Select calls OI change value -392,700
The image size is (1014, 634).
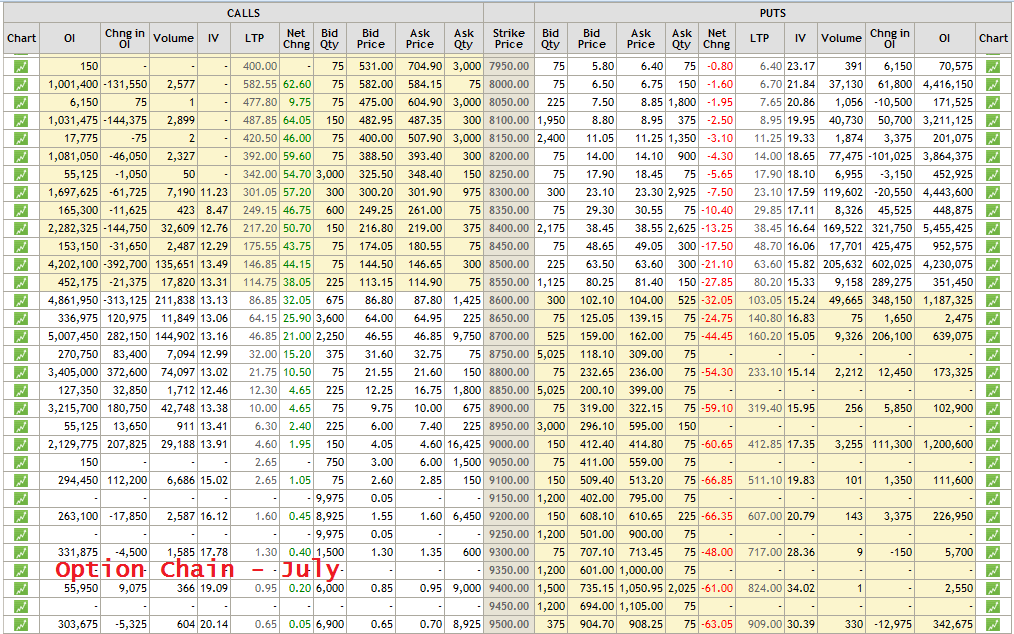point(126,265)
